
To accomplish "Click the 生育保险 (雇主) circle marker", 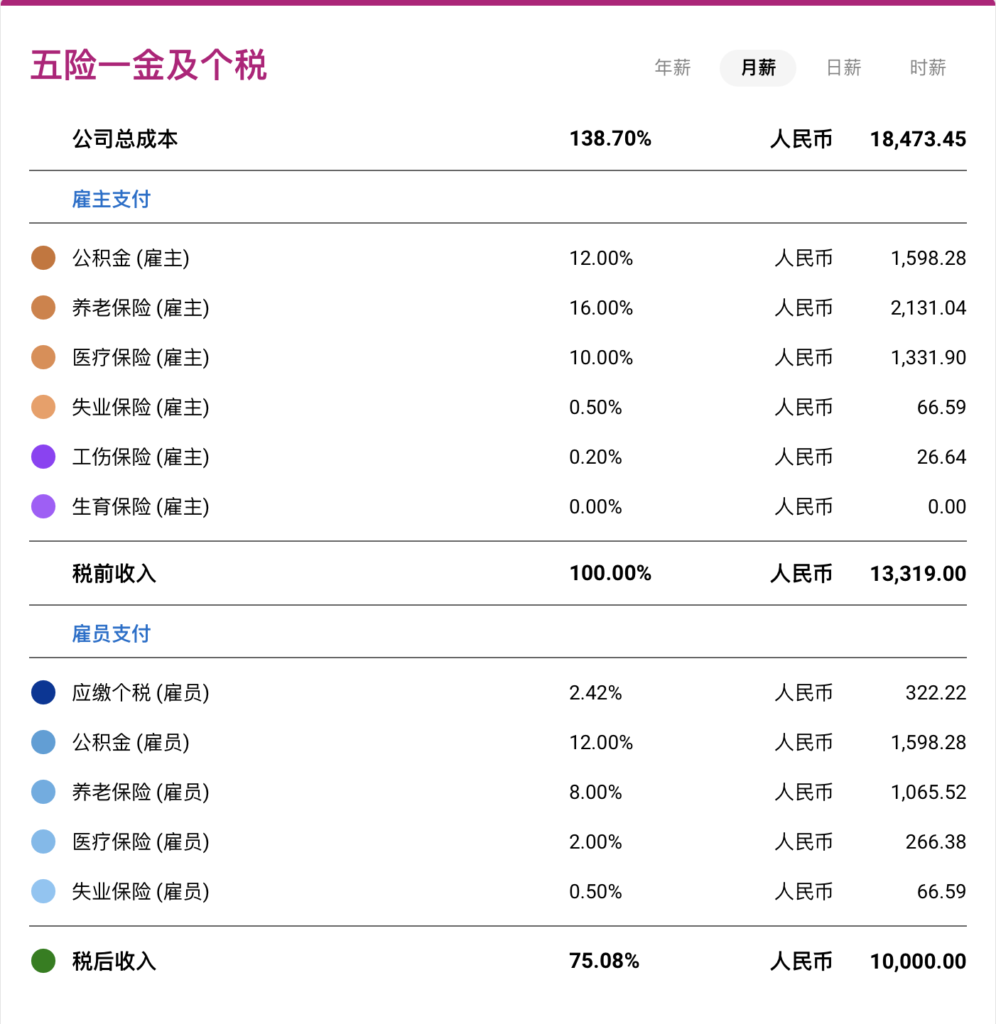I will (43, 506).
